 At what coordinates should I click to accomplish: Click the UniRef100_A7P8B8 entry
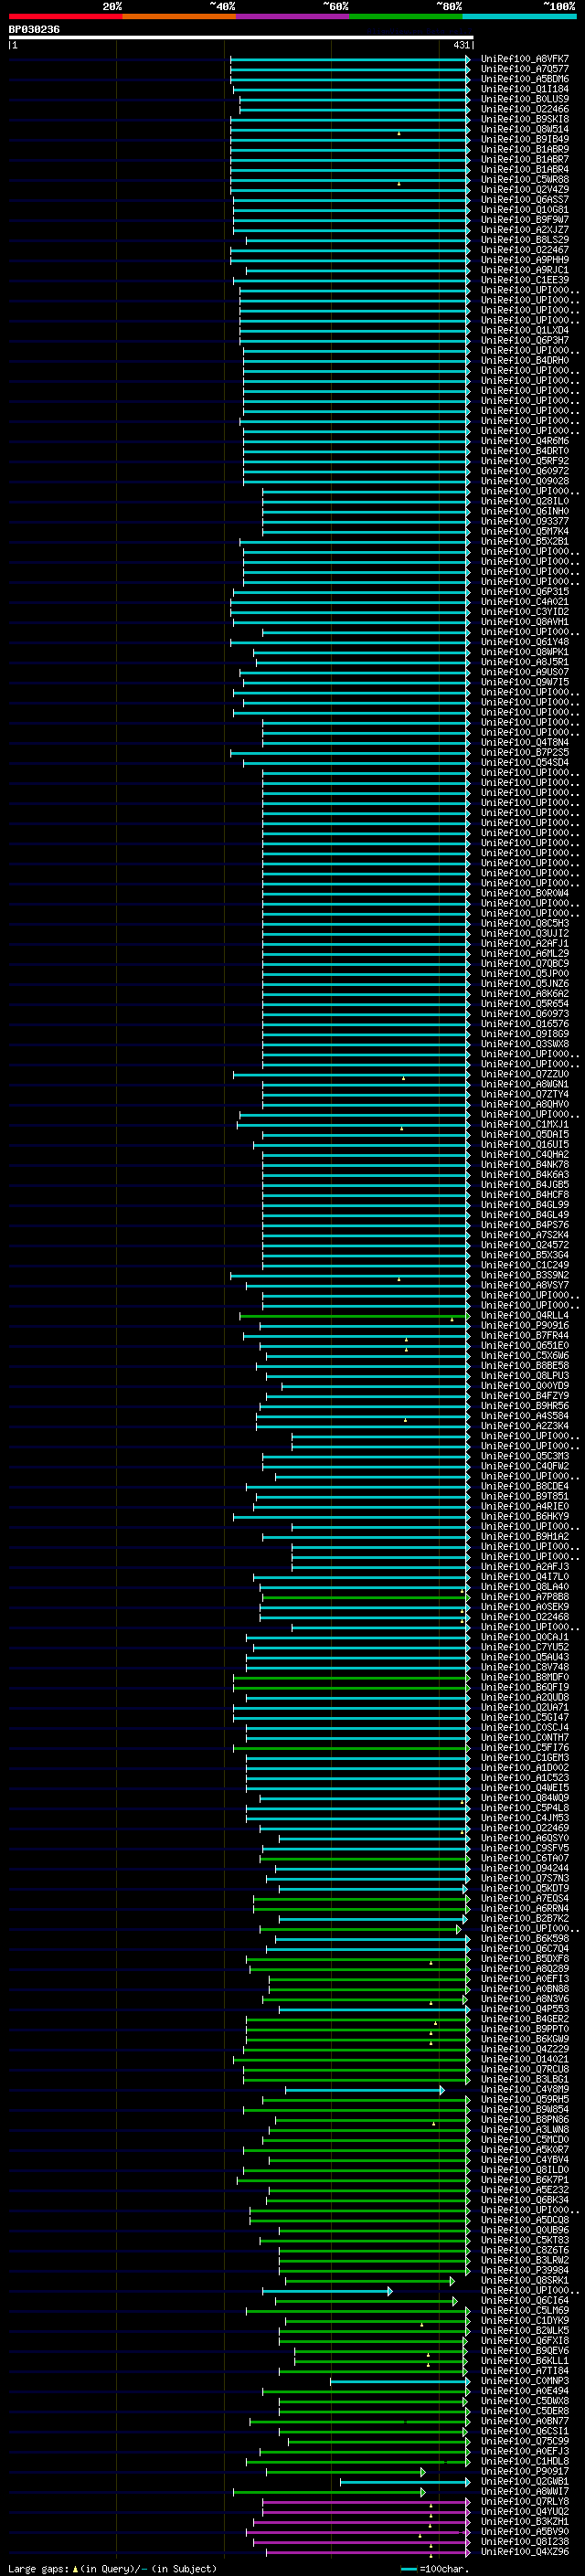tap(525, 1596)
